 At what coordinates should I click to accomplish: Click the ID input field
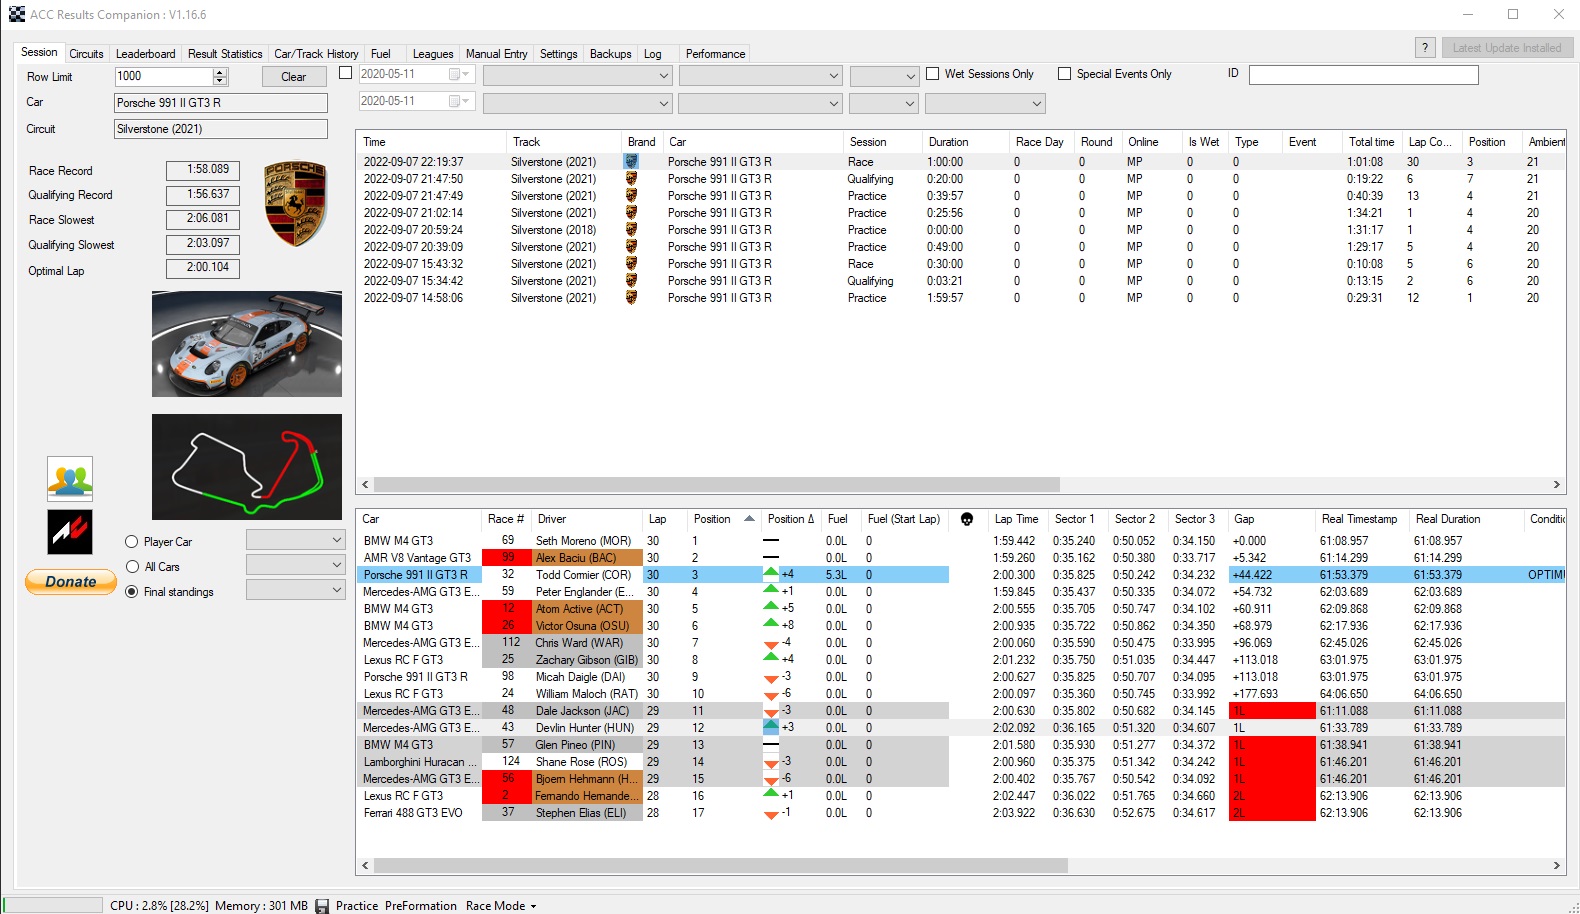point(1363,75)
